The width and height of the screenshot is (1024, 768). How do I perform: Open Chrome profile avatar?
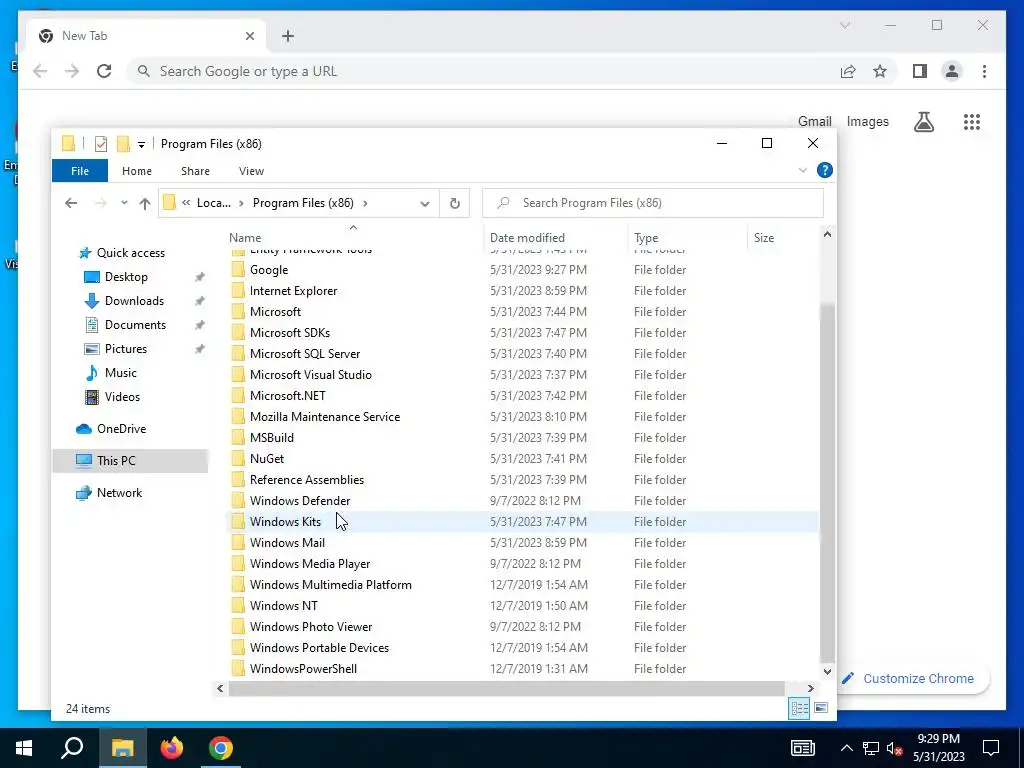[x=952, y=71]
